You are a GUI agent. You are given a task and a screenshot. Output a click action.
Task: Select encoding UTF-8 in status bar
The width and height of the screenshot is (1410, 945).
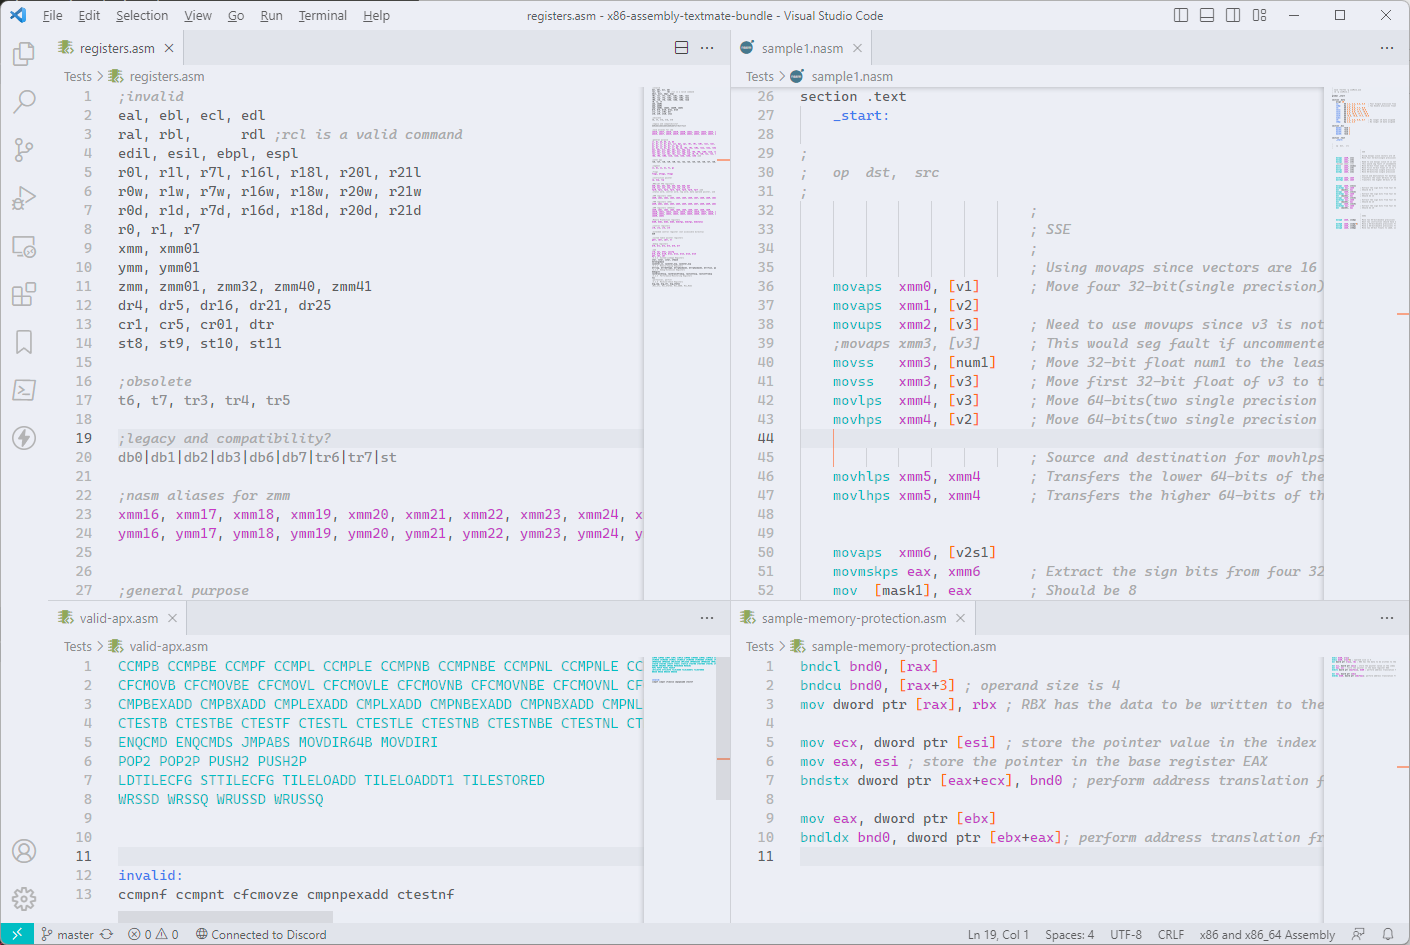1126,934
